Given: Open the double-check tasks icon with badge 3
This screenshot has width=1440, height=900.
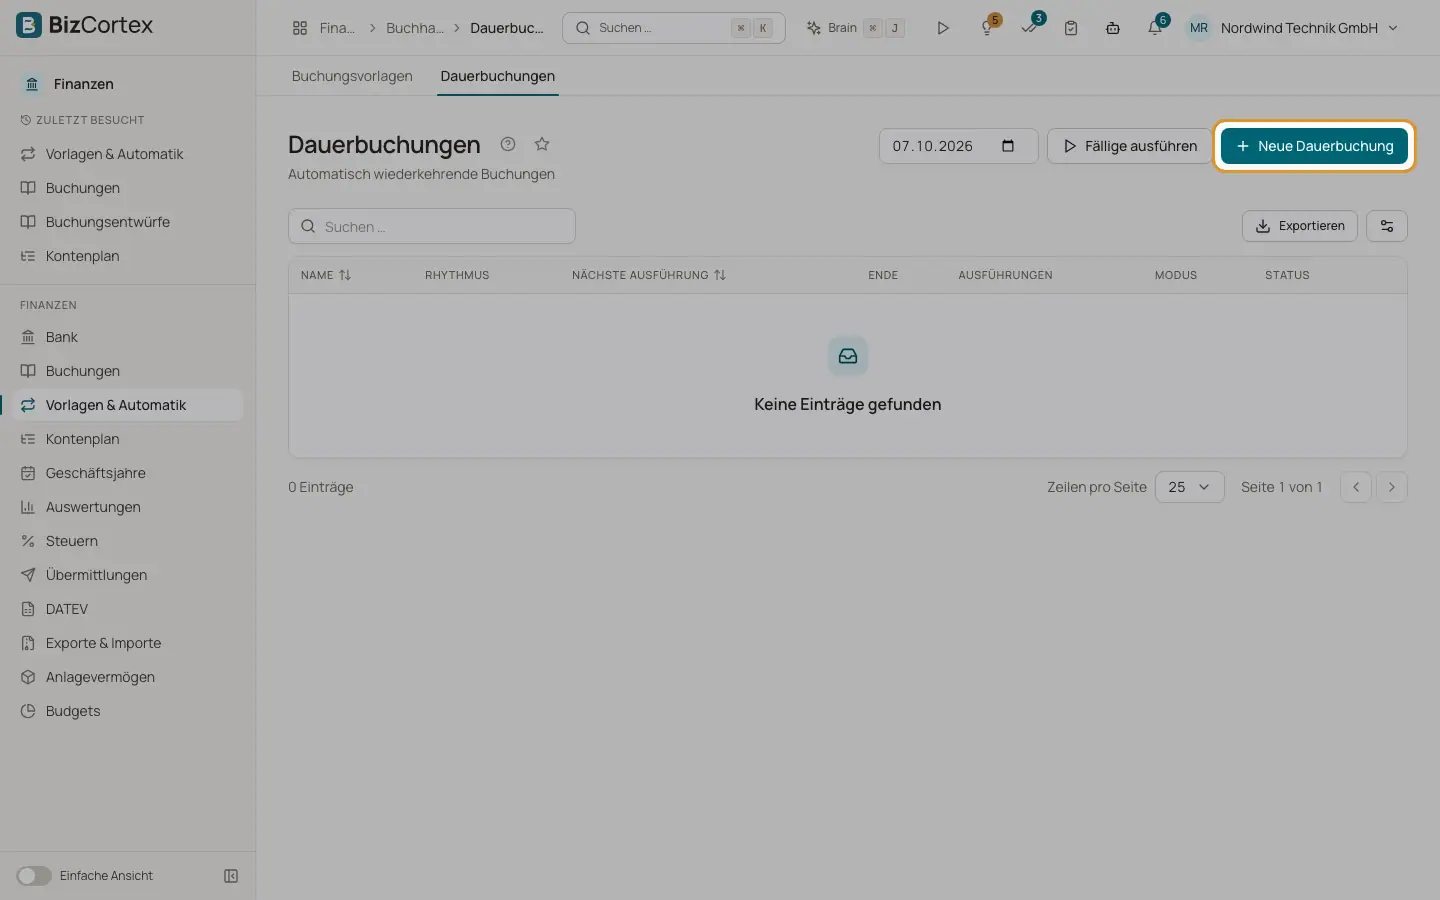Looking at the screenshot, I should [1029, 28].
